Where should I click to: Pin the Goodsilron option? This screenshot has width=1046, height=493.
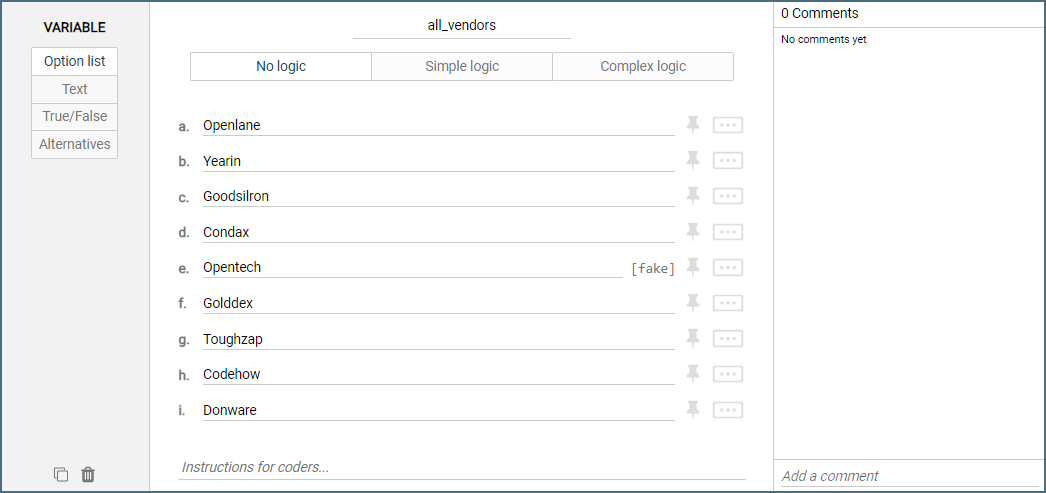692,196
